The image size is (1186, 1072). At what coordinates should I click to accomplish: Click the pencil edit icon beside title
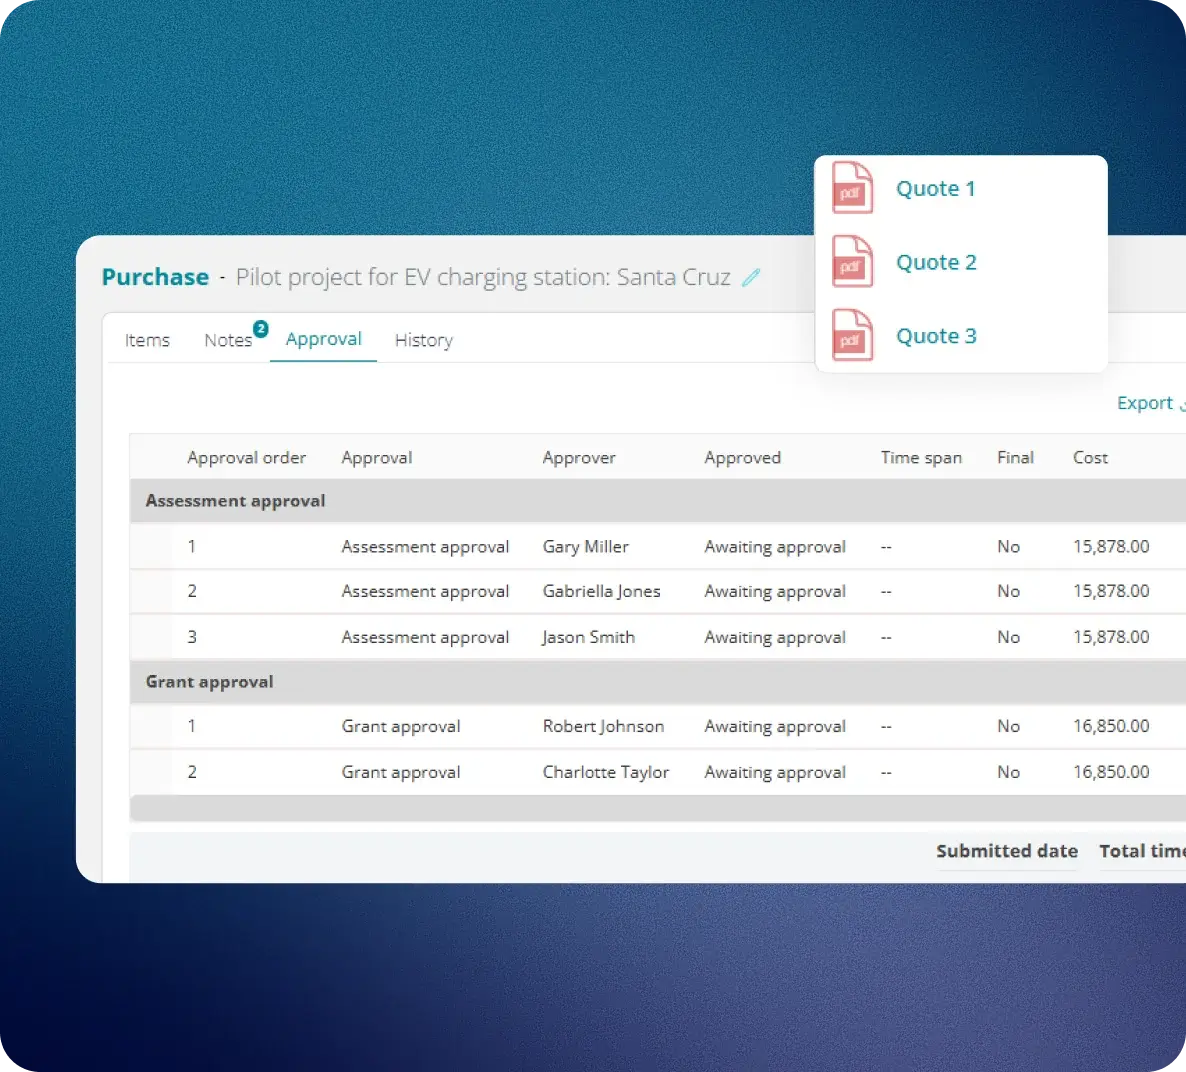(751, 278)
